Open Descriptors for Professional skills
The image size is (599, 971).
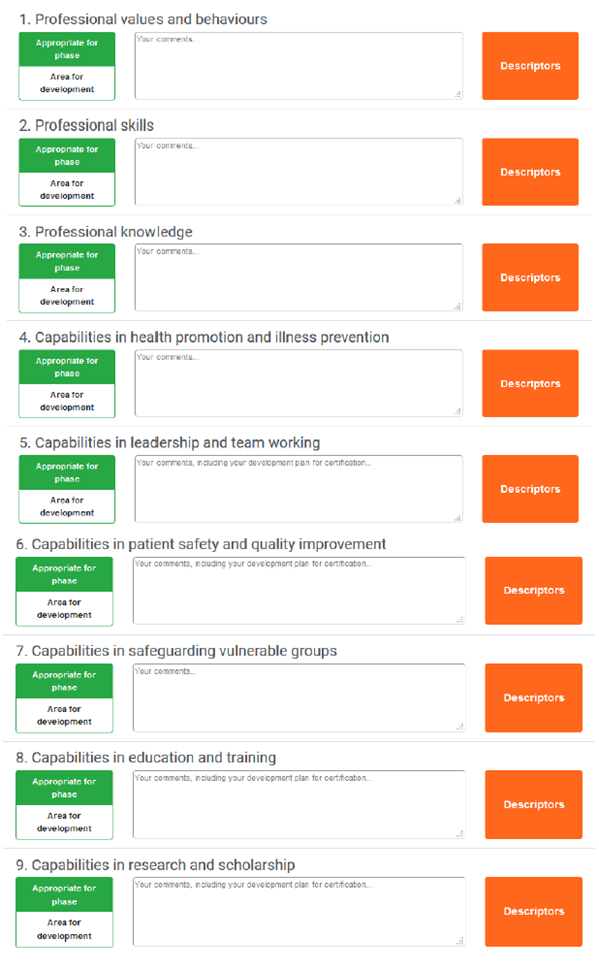(x=530, y=172)
